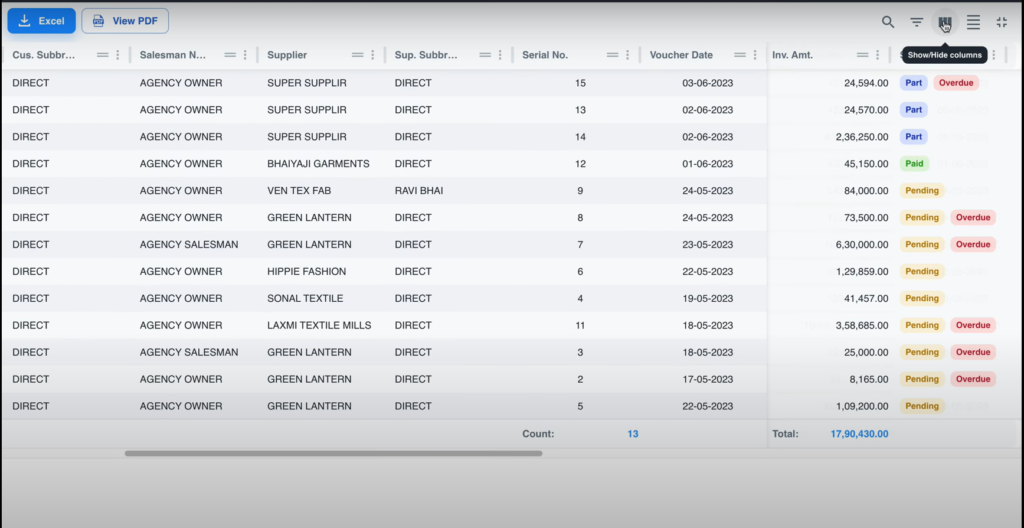
Task: Open the filter icon in toolbar
Action: (916, 22)
